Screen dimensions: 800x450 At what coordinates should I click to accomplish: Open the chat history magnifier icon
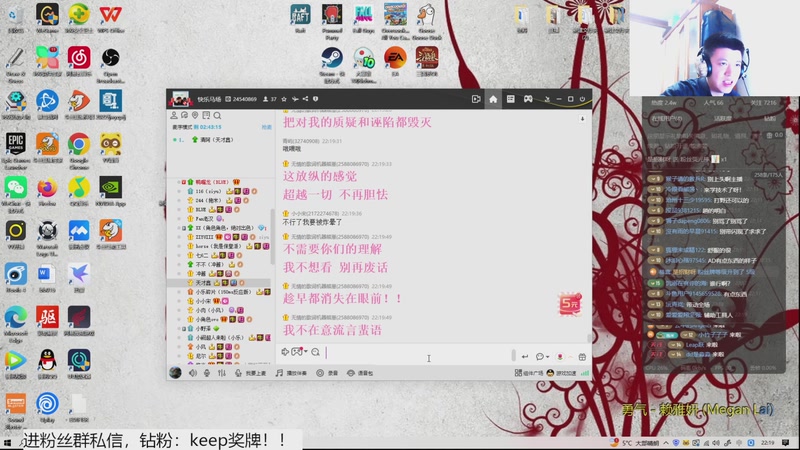(x=315, y=352)
